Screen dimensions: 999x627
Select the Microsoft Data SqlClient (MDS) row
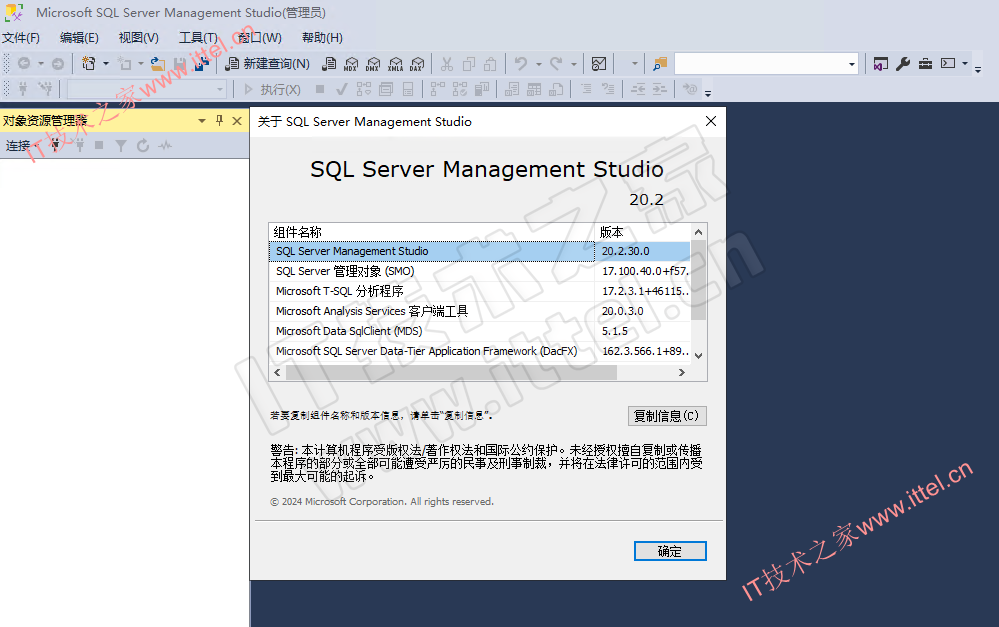[479, 331]
